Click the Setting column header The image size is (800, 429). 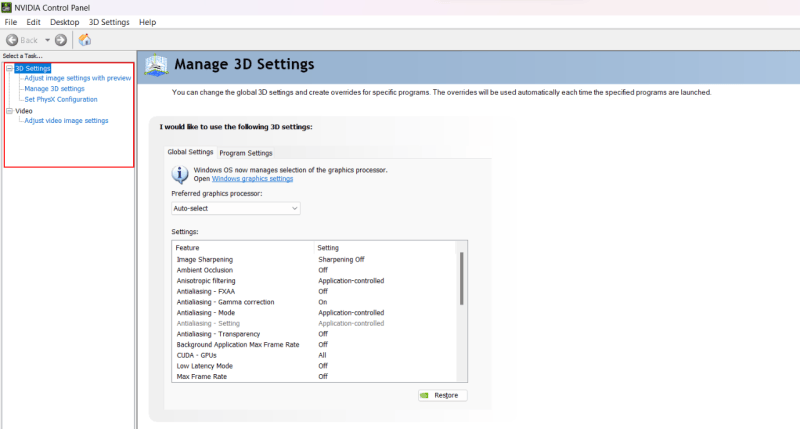point(384,247)
